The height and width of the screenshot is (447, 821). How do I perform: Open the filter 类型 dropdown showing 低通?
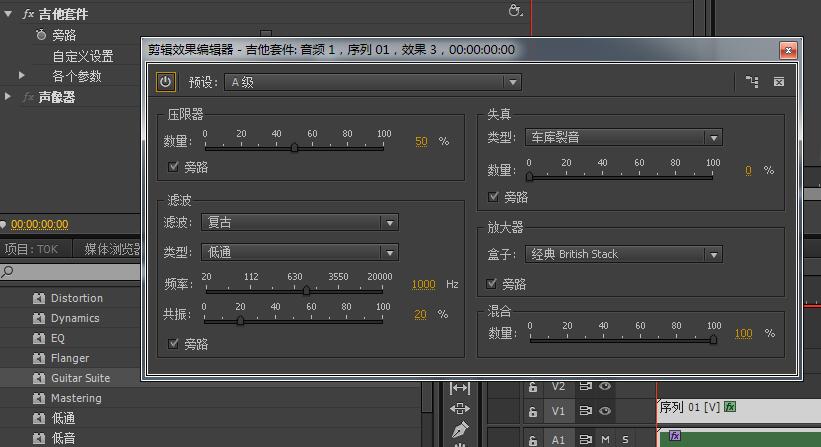300,252
